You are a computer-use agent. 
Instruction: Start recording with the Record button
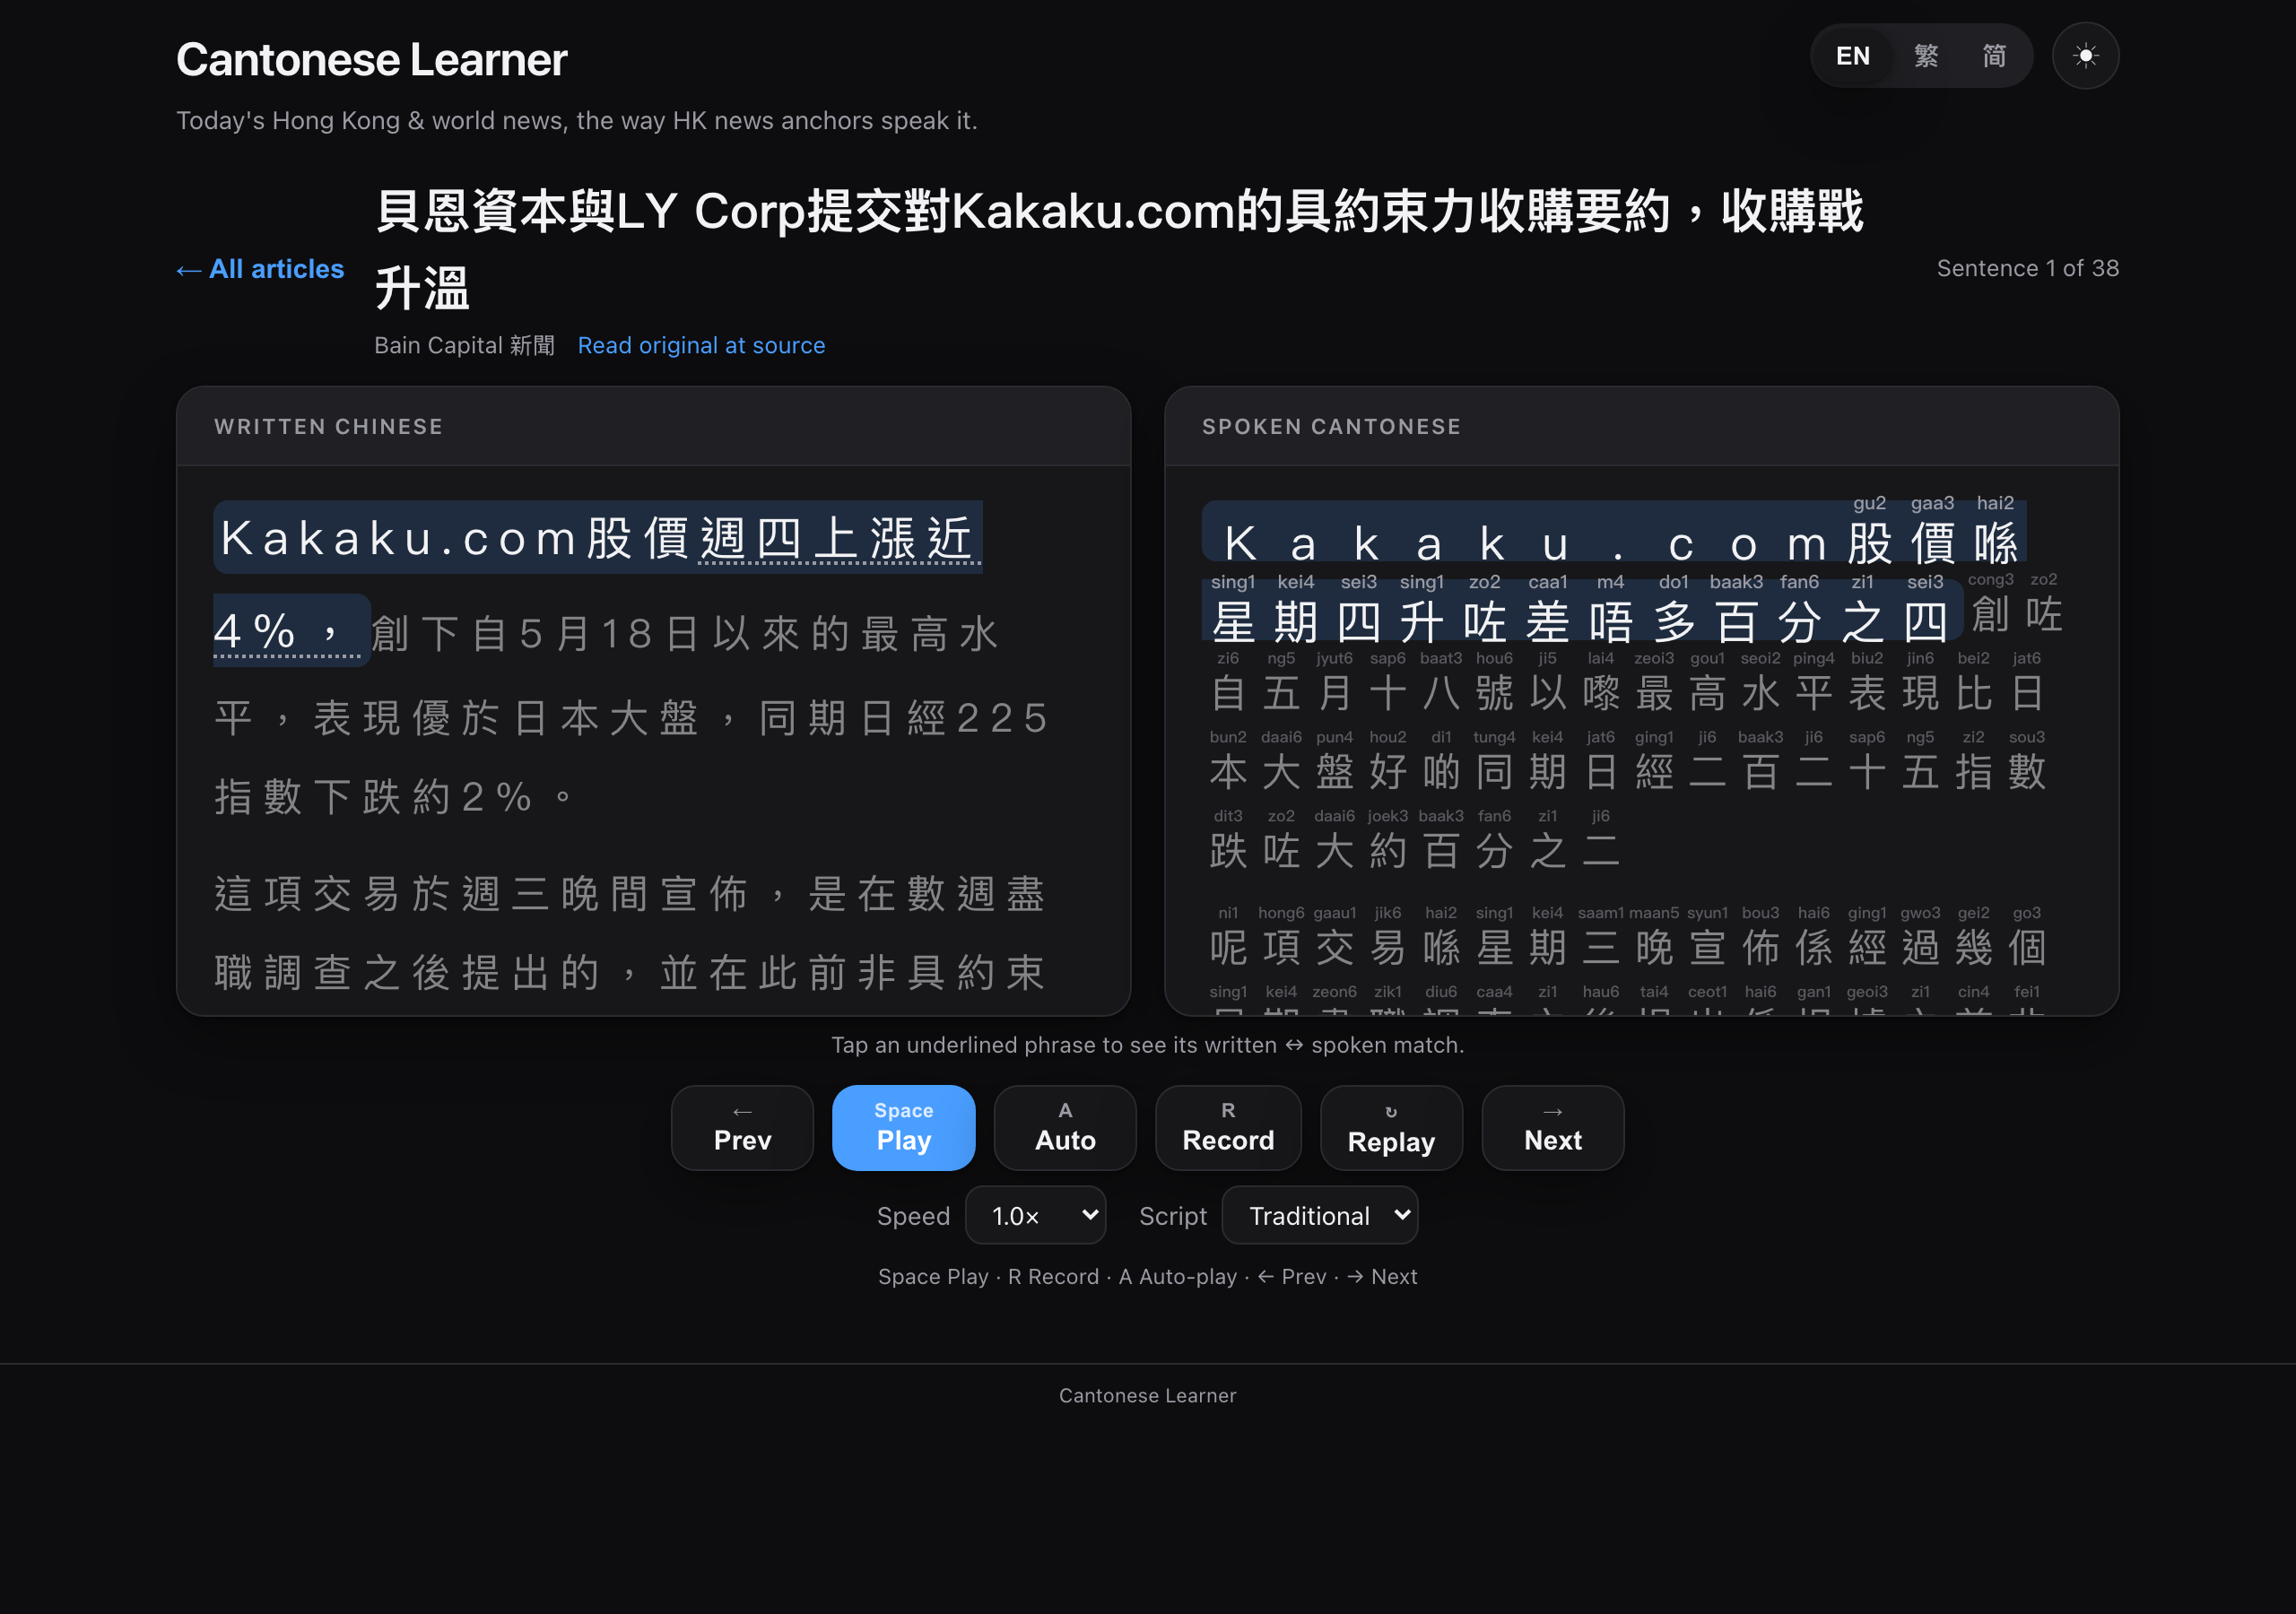tap(1228, 1128)
